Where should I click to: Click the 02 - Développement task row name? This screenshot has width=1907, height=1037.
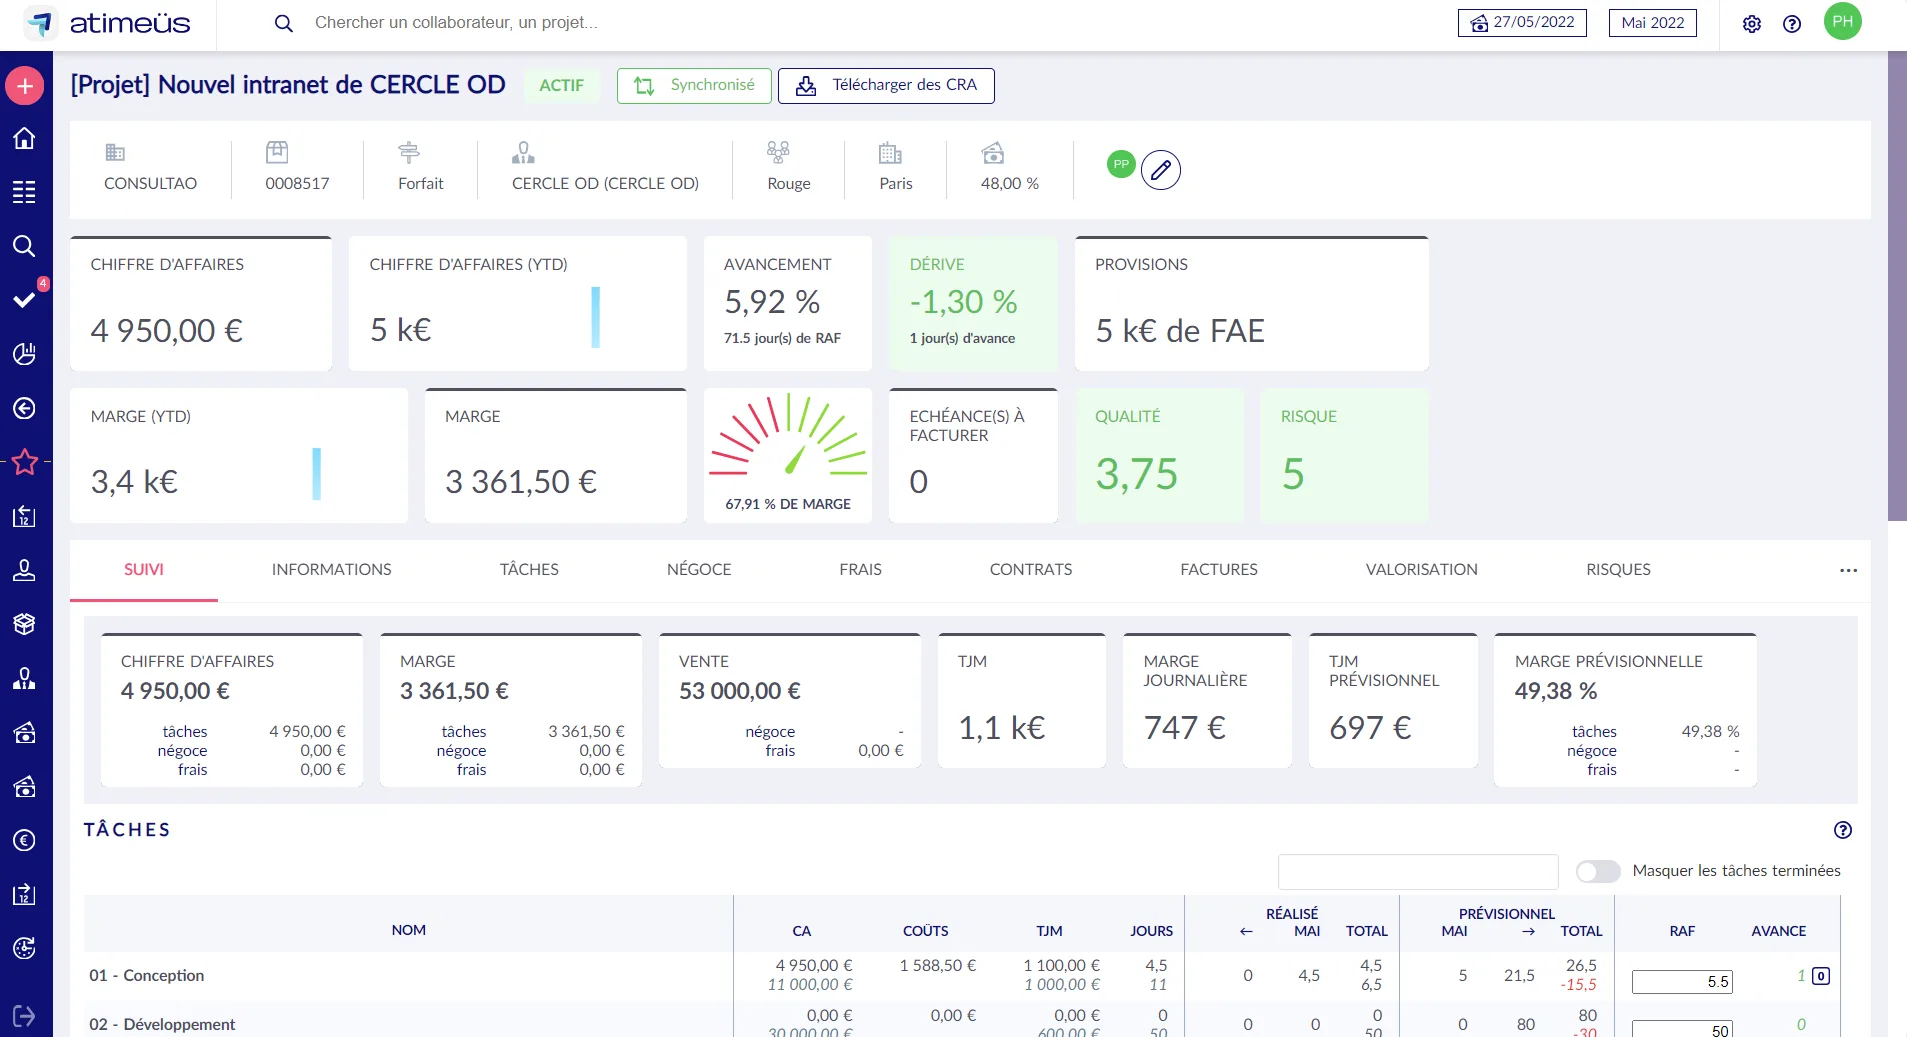click(162, 1025)
